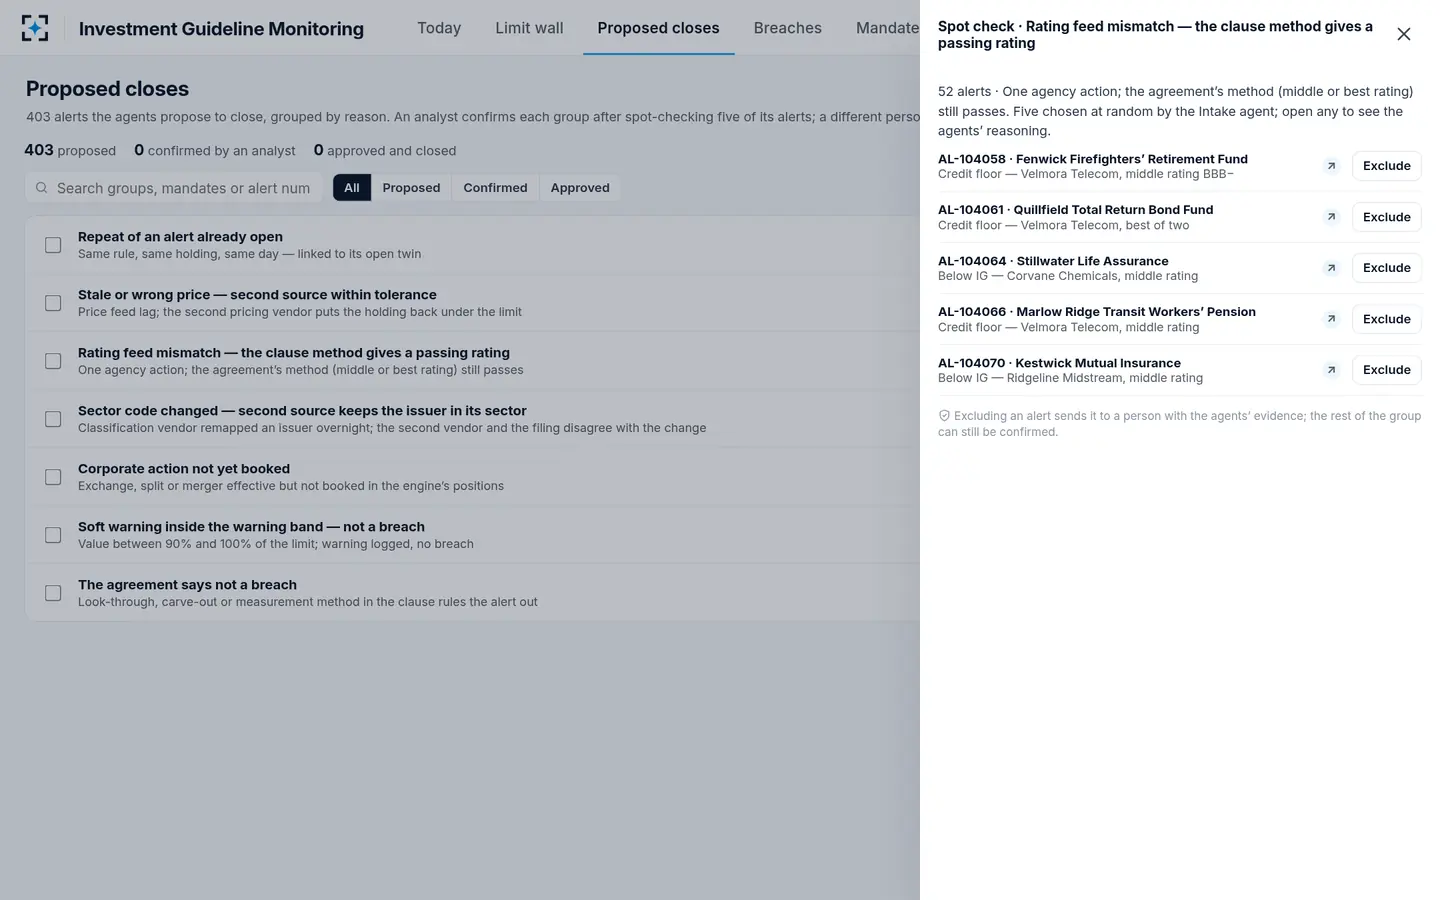Switch to the Today tab
This screenshot has height=900, width=1440.
point(439,28)
